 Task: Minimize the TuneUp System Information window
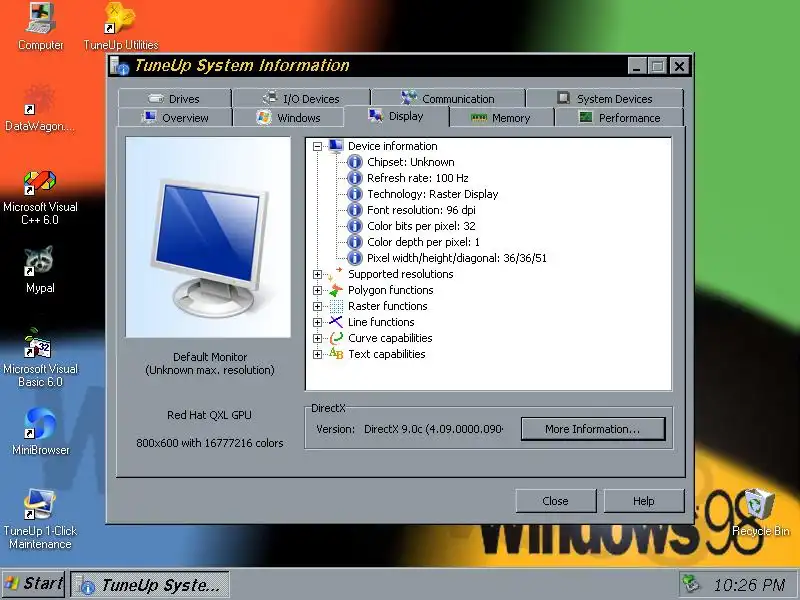click(x=637, y=66)
